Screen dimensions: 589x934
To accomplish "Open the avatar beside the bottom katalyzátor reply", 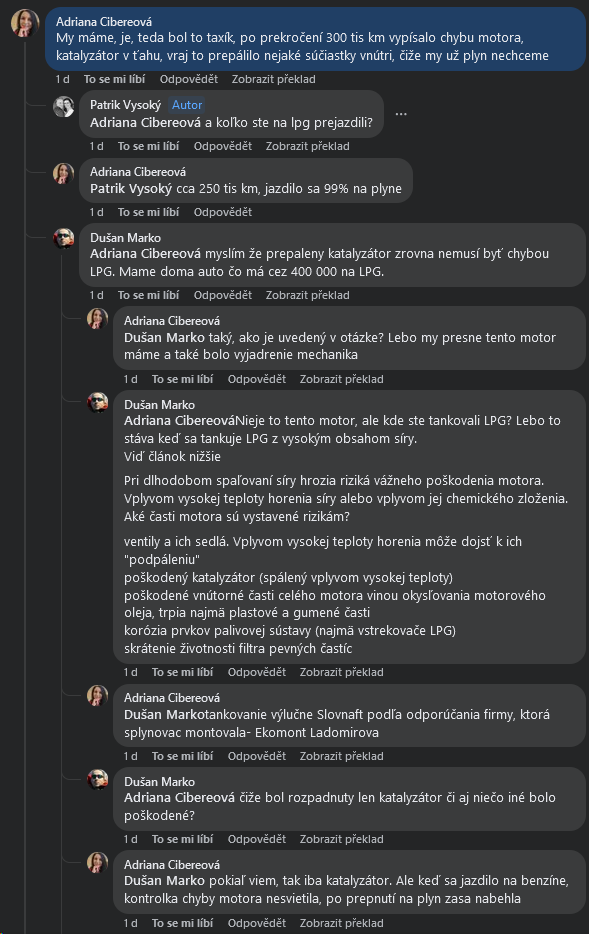I will 97,861.
